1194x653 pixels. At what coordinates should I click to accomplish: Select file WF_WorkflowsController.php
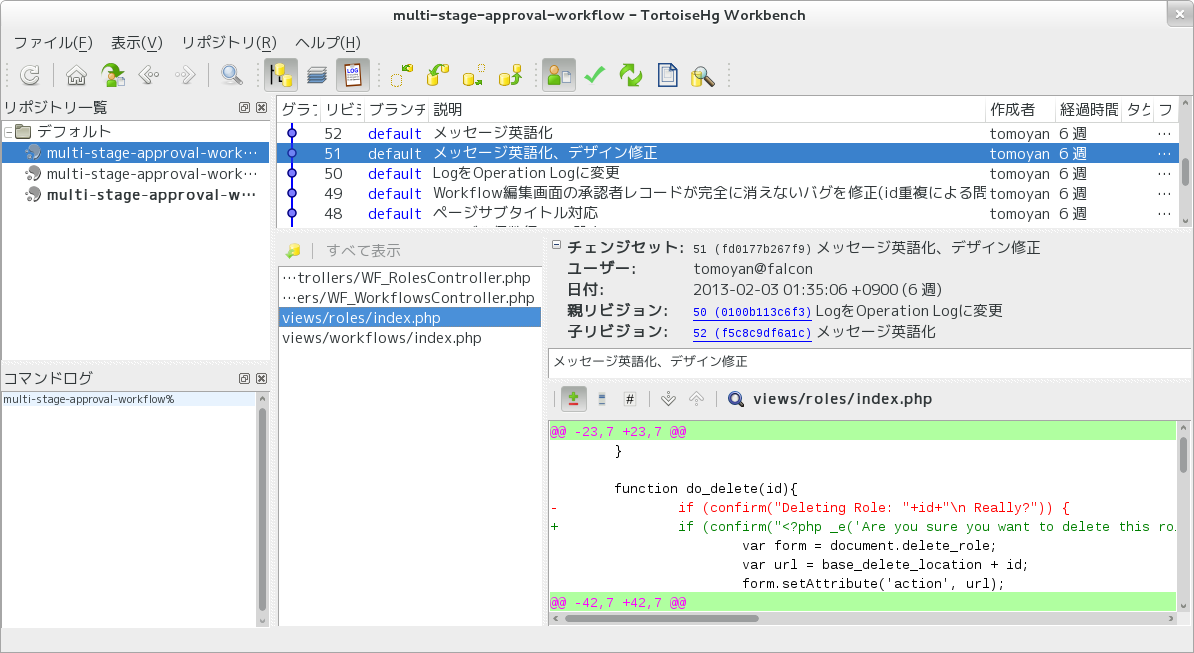point(410,298)
